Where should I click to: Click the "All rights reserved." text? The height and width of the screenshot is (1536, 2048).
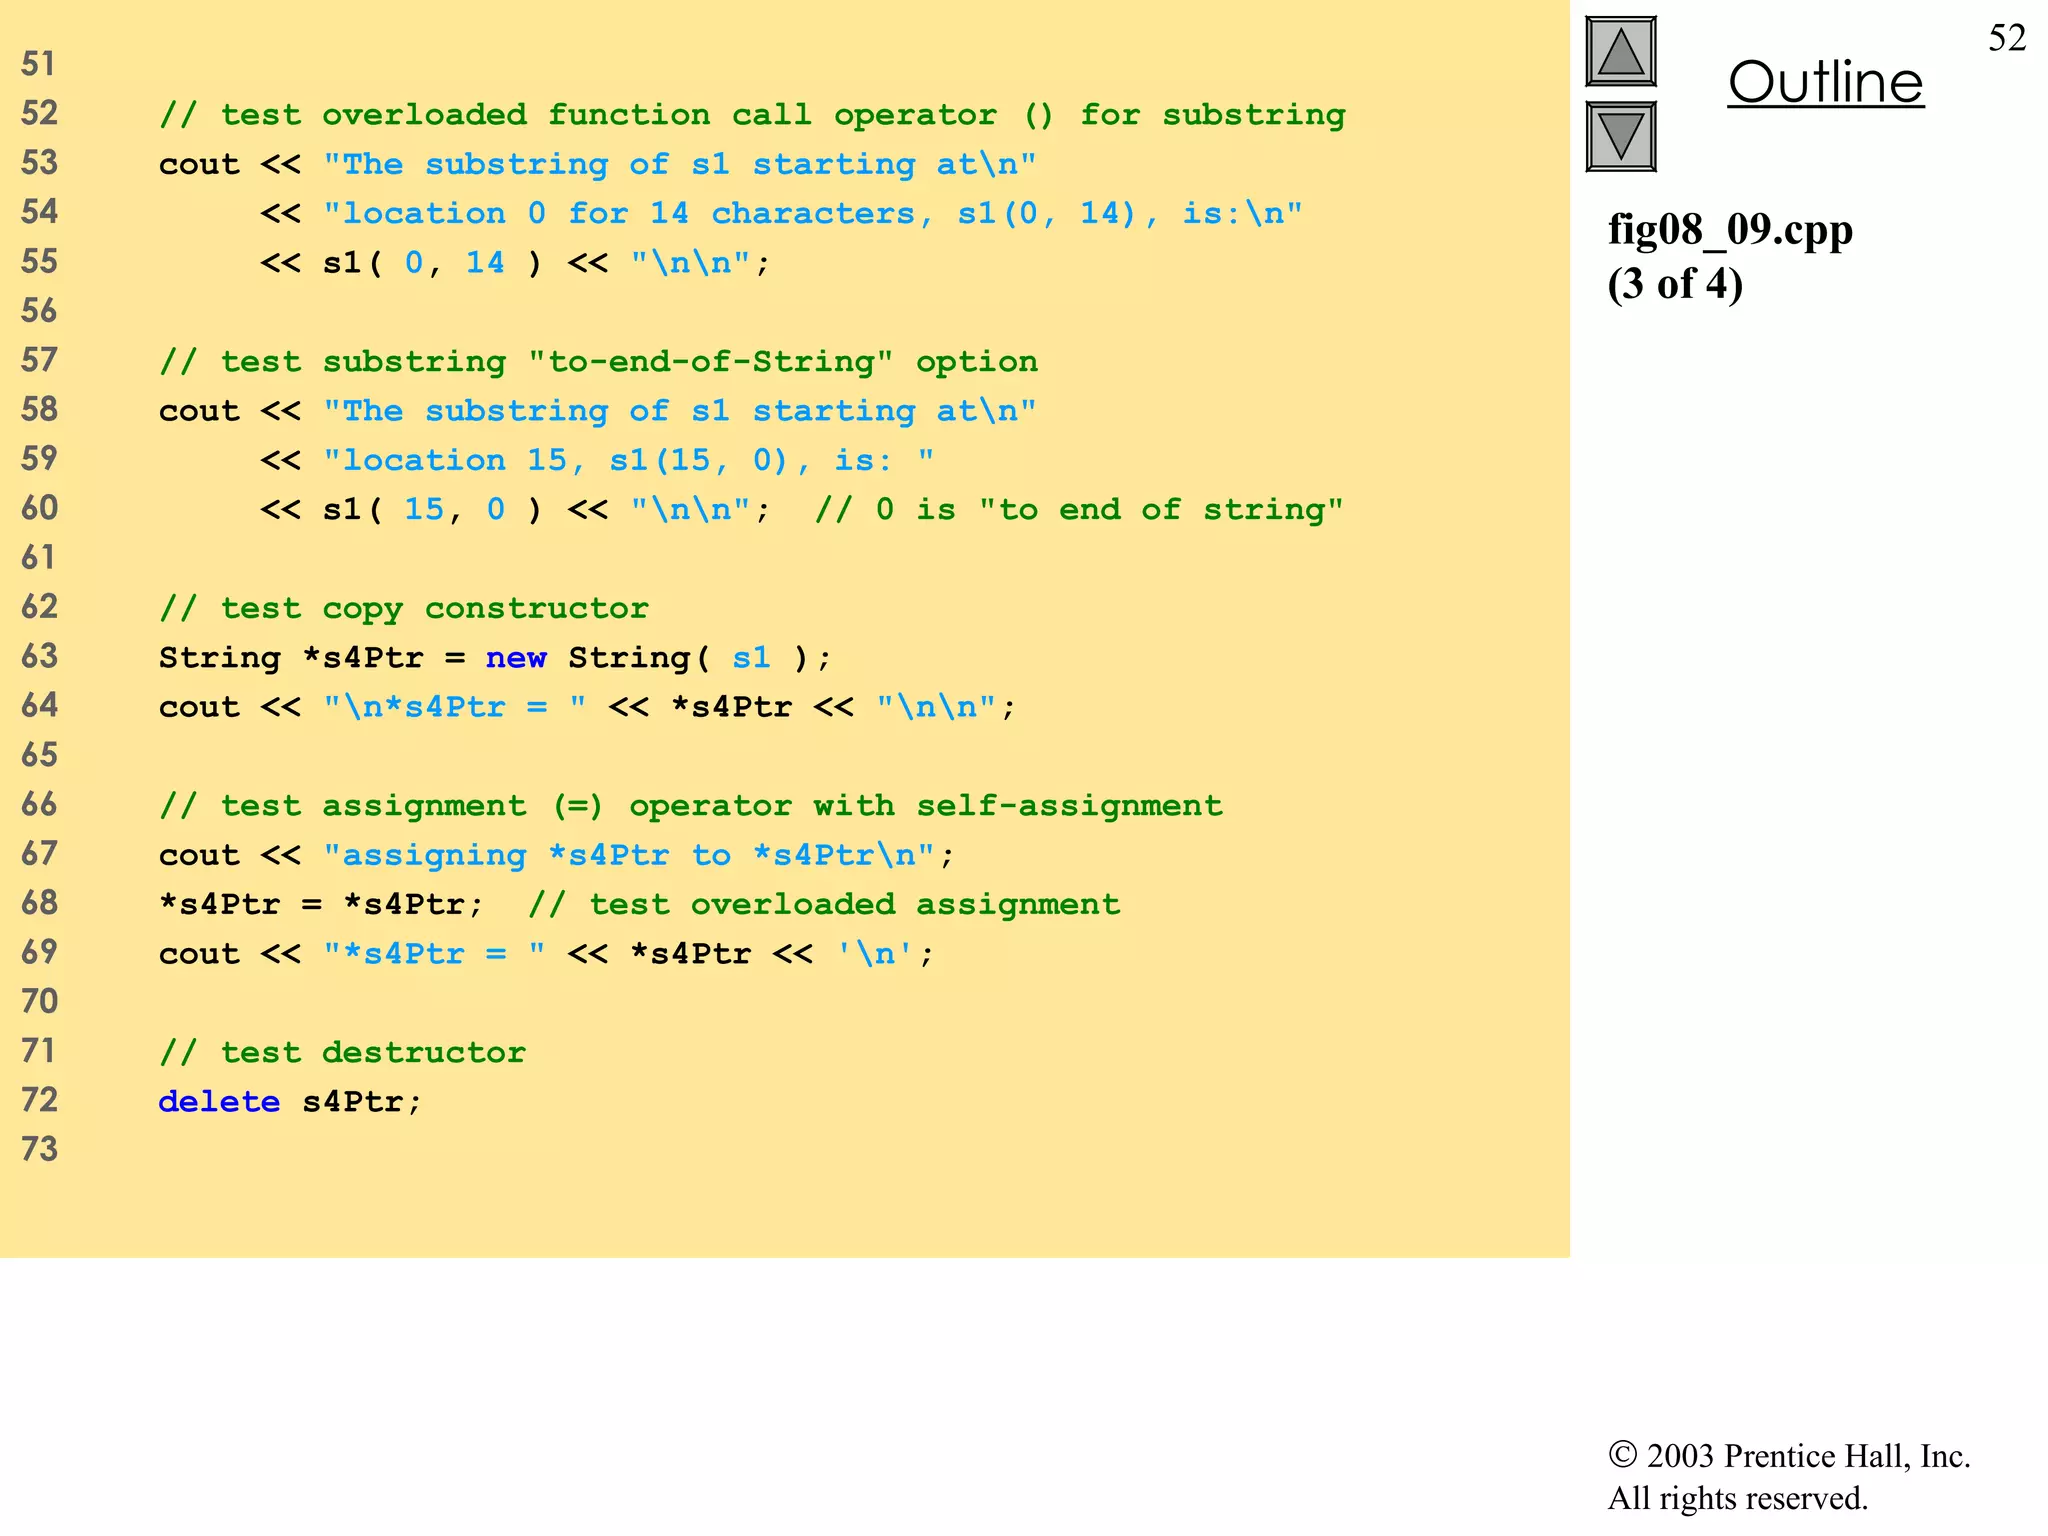tap(1737, 1498)
